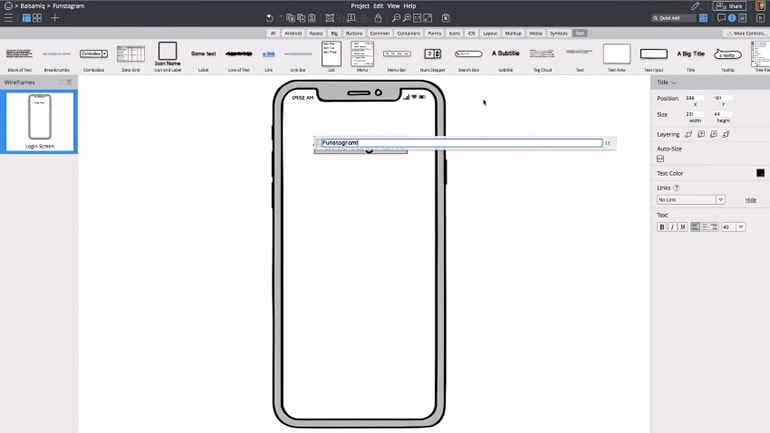Click the clipboard paste toolbar icon
Image resolution: width=770 pixels, height=433 pixels.
pyautogui.click(x=312, y=18)
